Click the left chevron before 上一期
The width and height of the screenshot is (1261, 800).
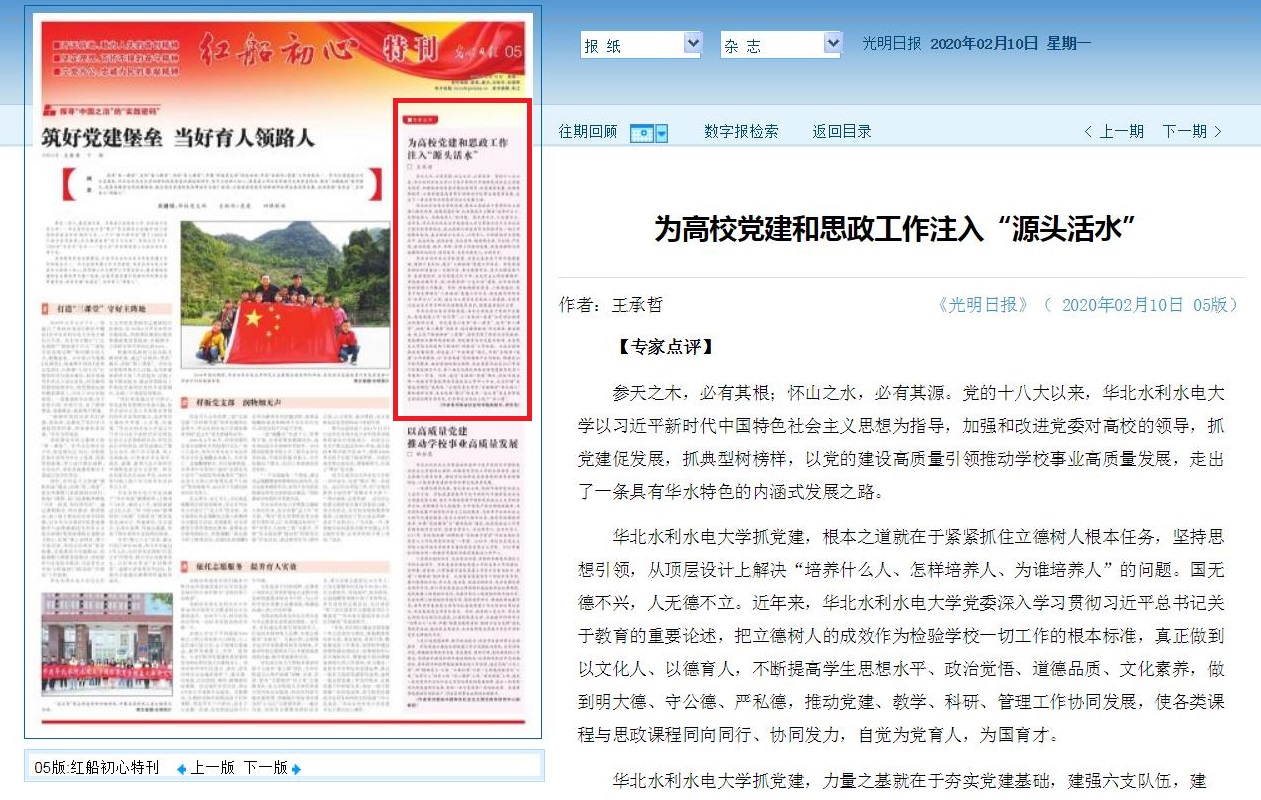pyautogui.click(x=1086, y=130)
